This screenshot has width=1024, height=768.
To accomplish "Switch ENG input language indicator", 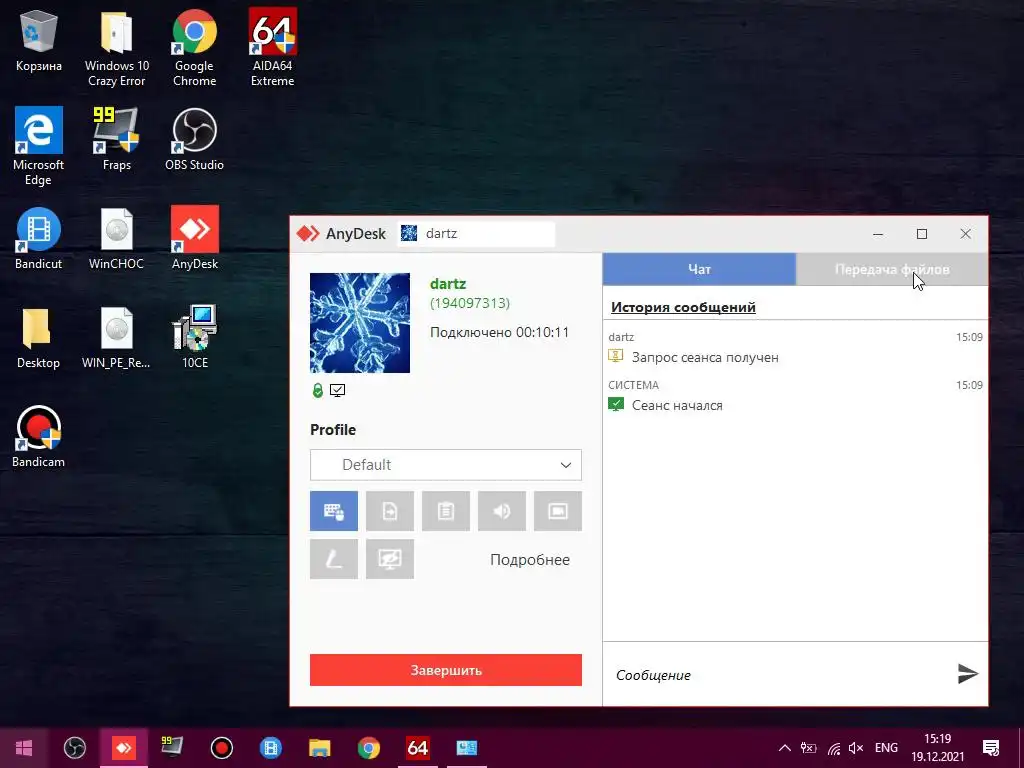I will point(886,748).
